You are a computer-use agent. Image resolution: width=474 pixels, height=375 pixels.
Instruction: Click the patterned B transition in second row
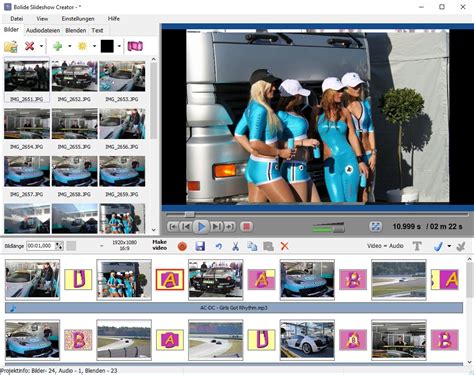[x=78, y=340]
